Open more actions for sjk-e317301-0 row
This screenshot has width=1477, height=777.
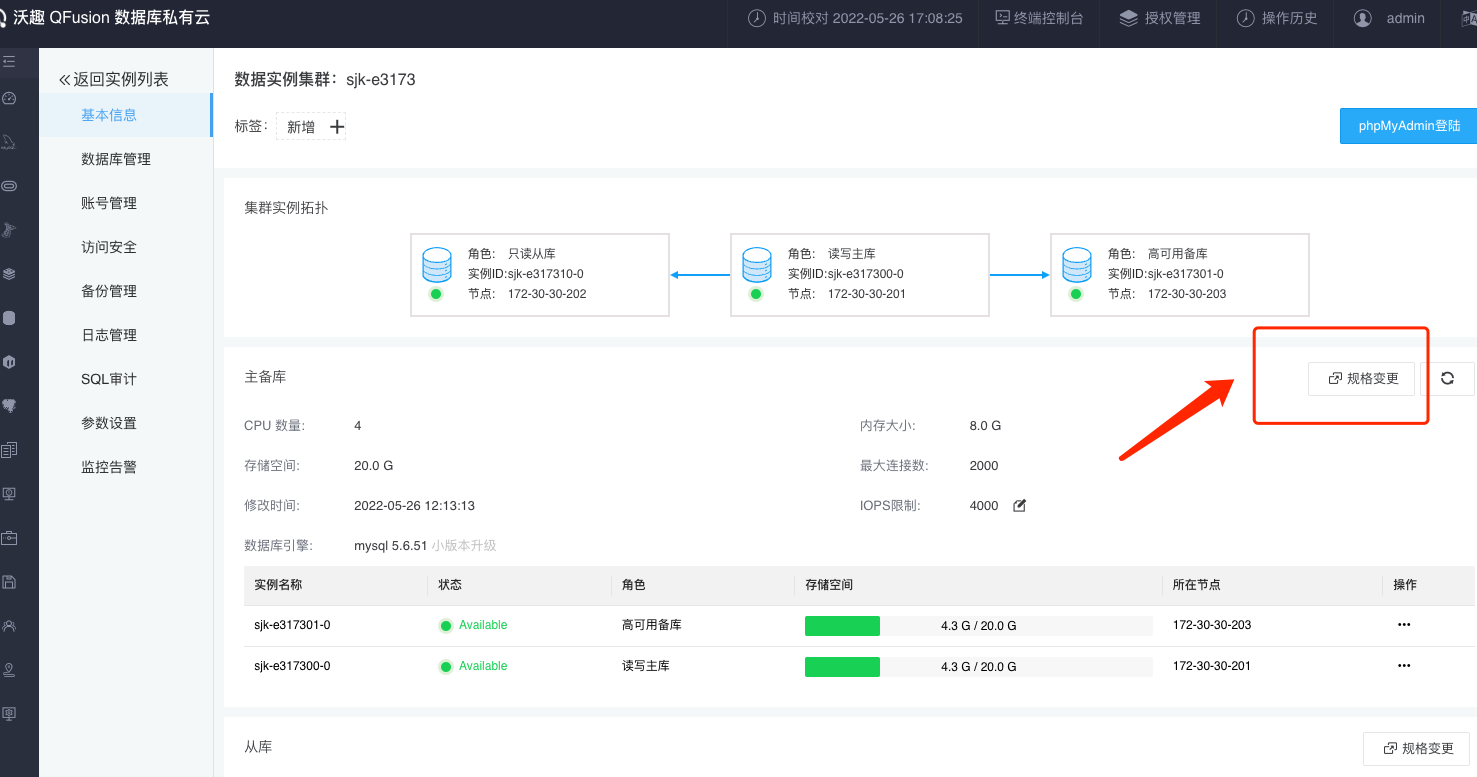point(1404,625)
